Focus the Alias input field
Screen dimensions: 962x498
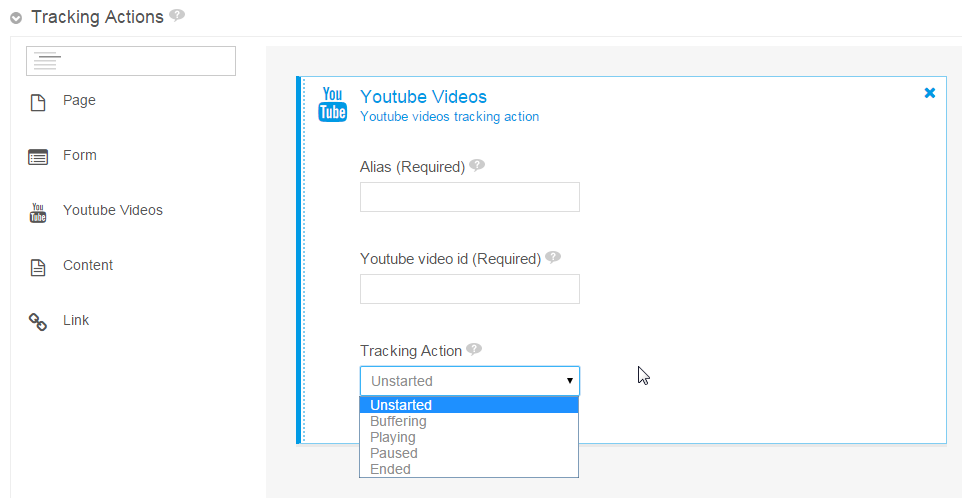click(x=469, y=197)
